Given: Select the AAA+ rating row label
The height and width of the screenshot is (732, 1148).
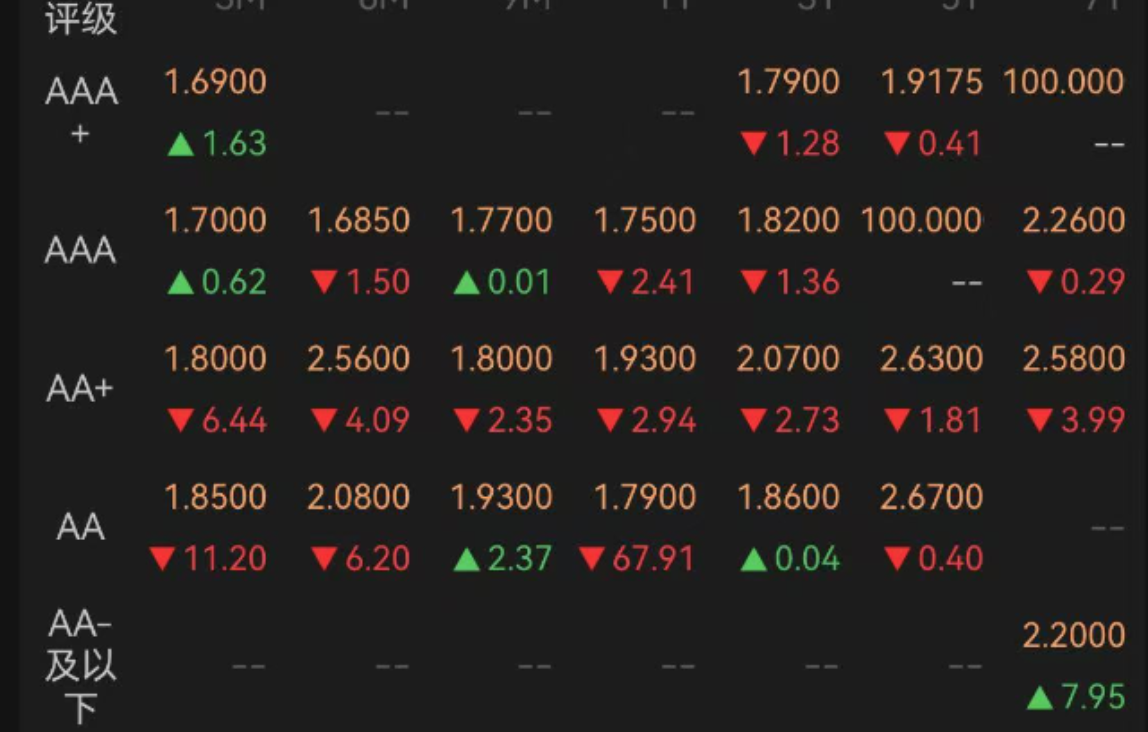Looking at the screenshot, I should pyautogui.click(x=81, y=110).
